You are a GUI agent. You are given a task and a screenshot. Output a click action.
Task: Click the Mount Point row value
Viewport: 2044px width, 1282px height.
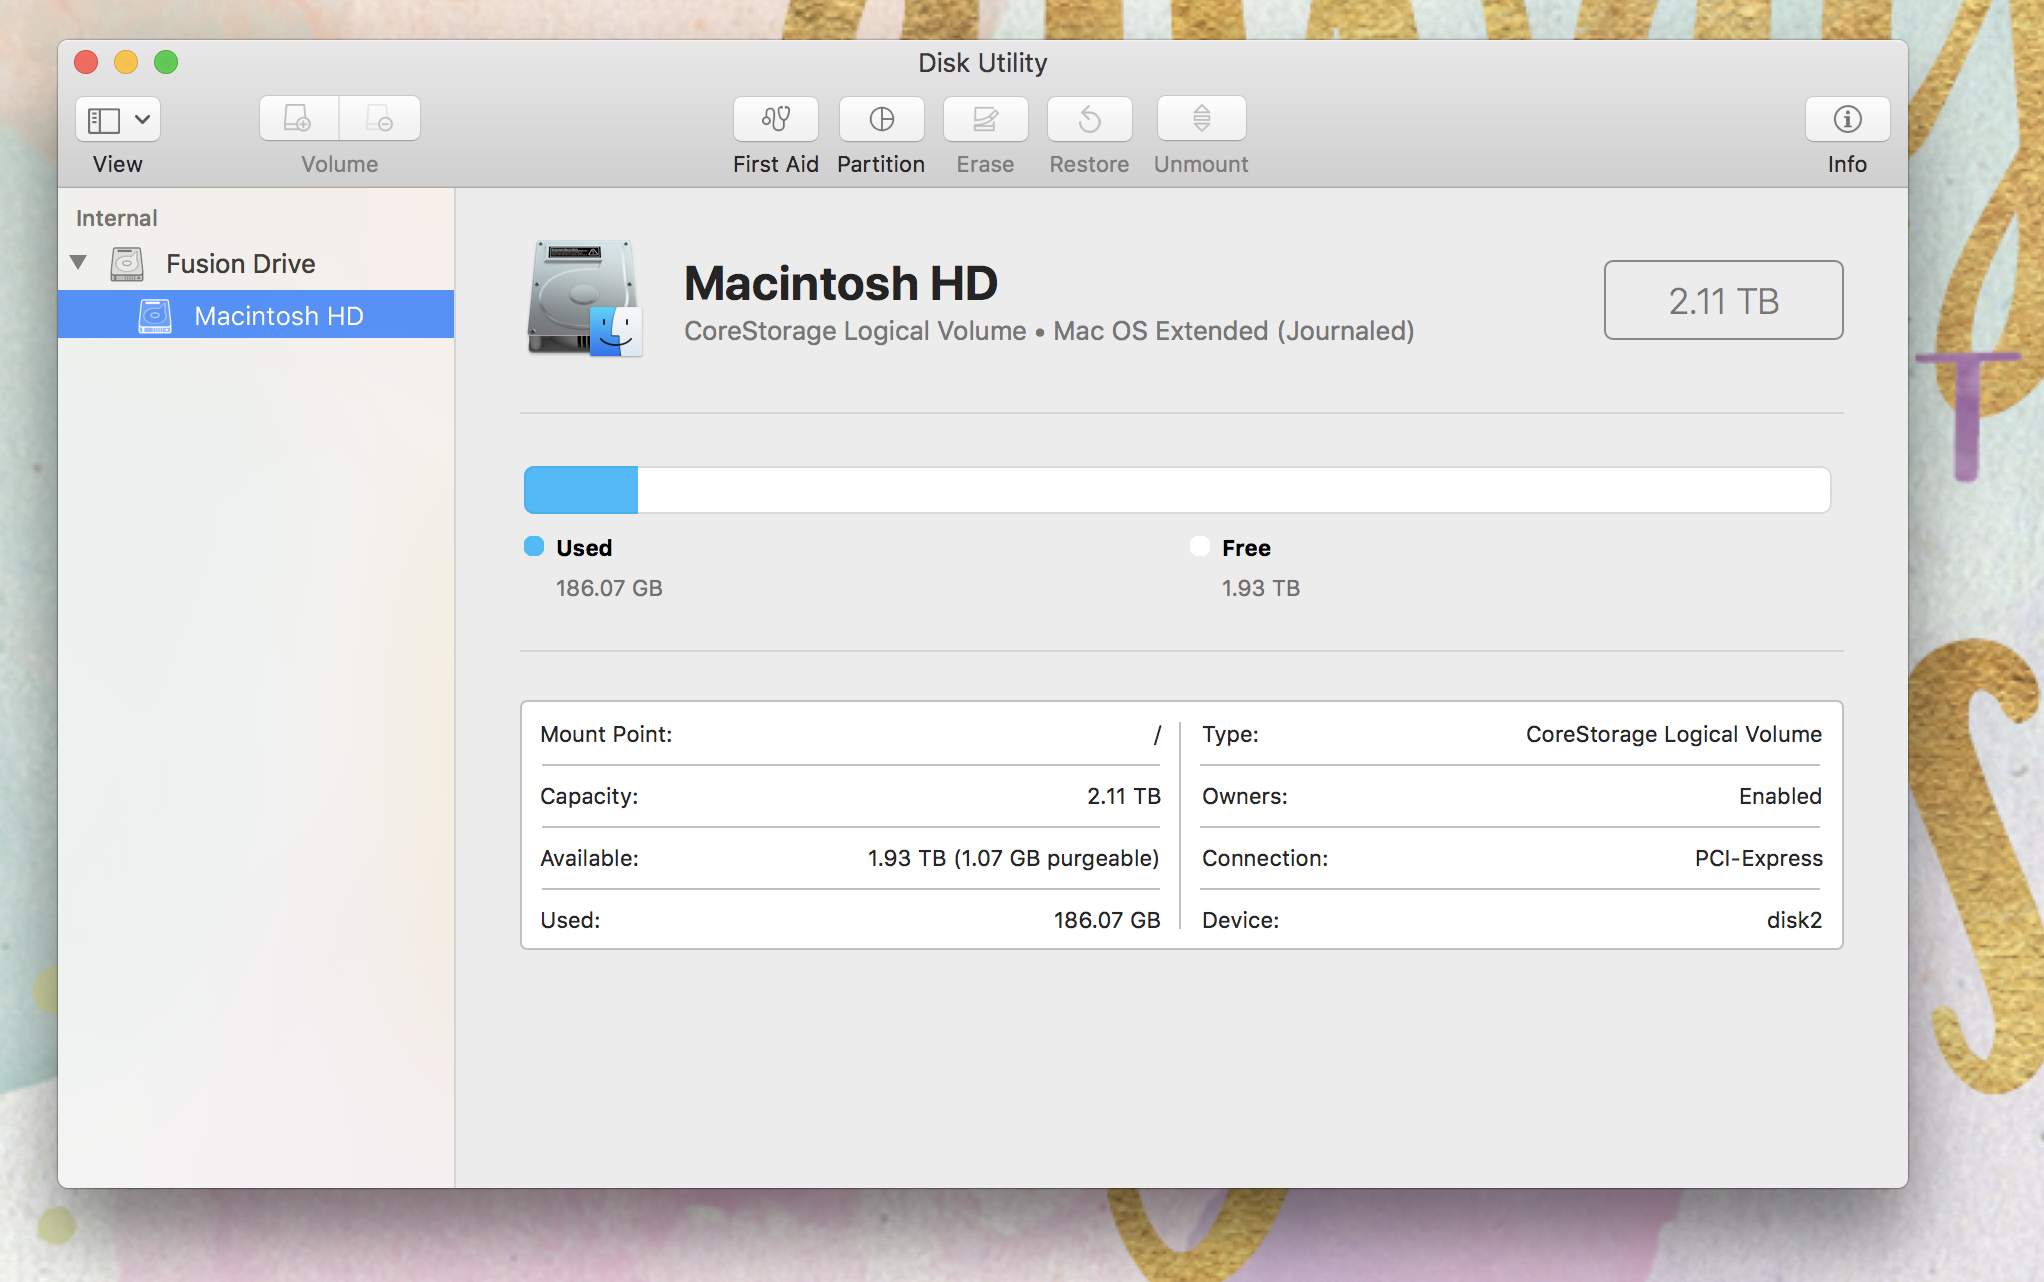click(x=1156, y=735)
